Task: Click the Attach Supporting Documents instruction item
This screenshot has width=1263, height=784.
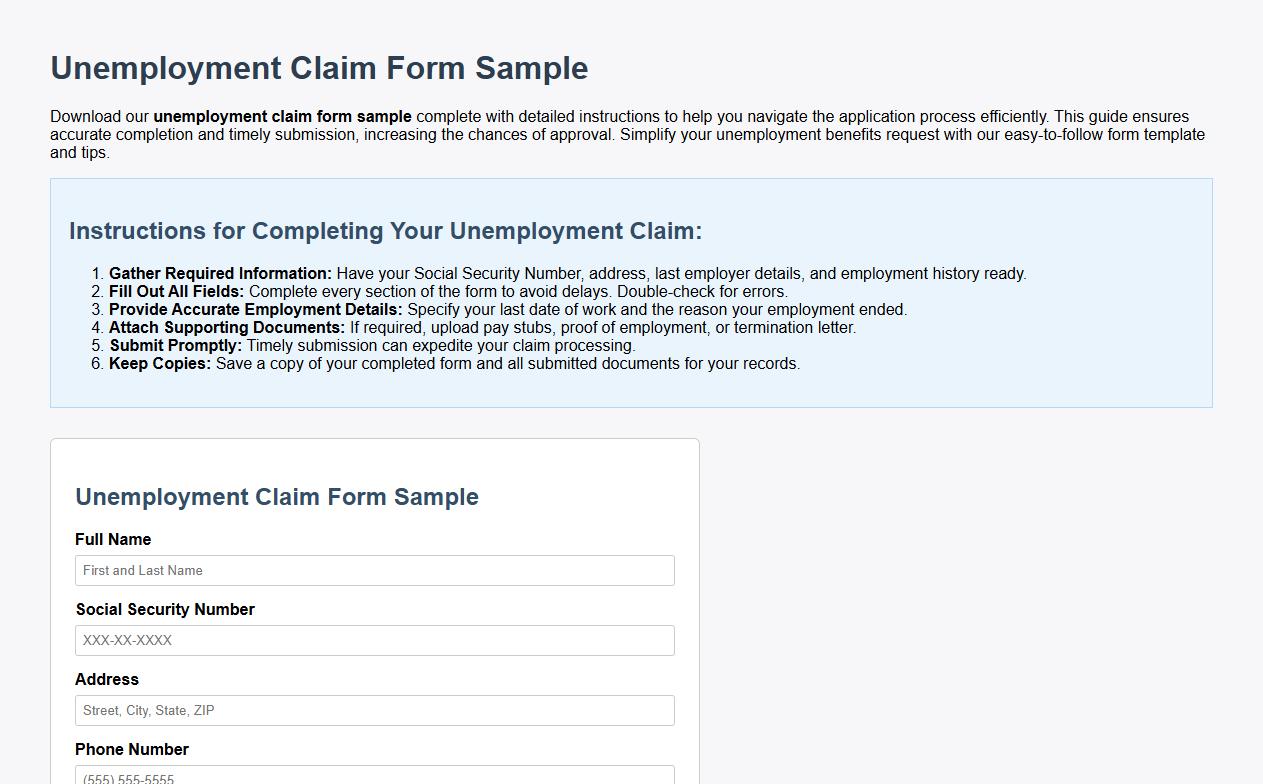Action: 482,327
